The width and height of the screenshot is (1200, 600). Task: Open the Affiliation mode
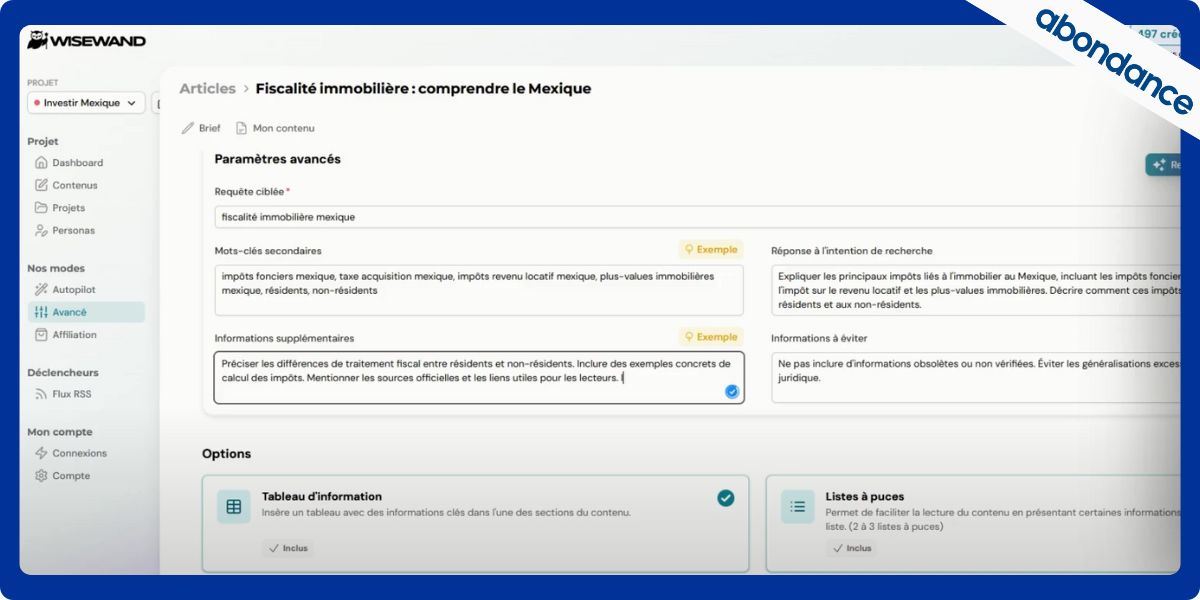click(74, 335)
